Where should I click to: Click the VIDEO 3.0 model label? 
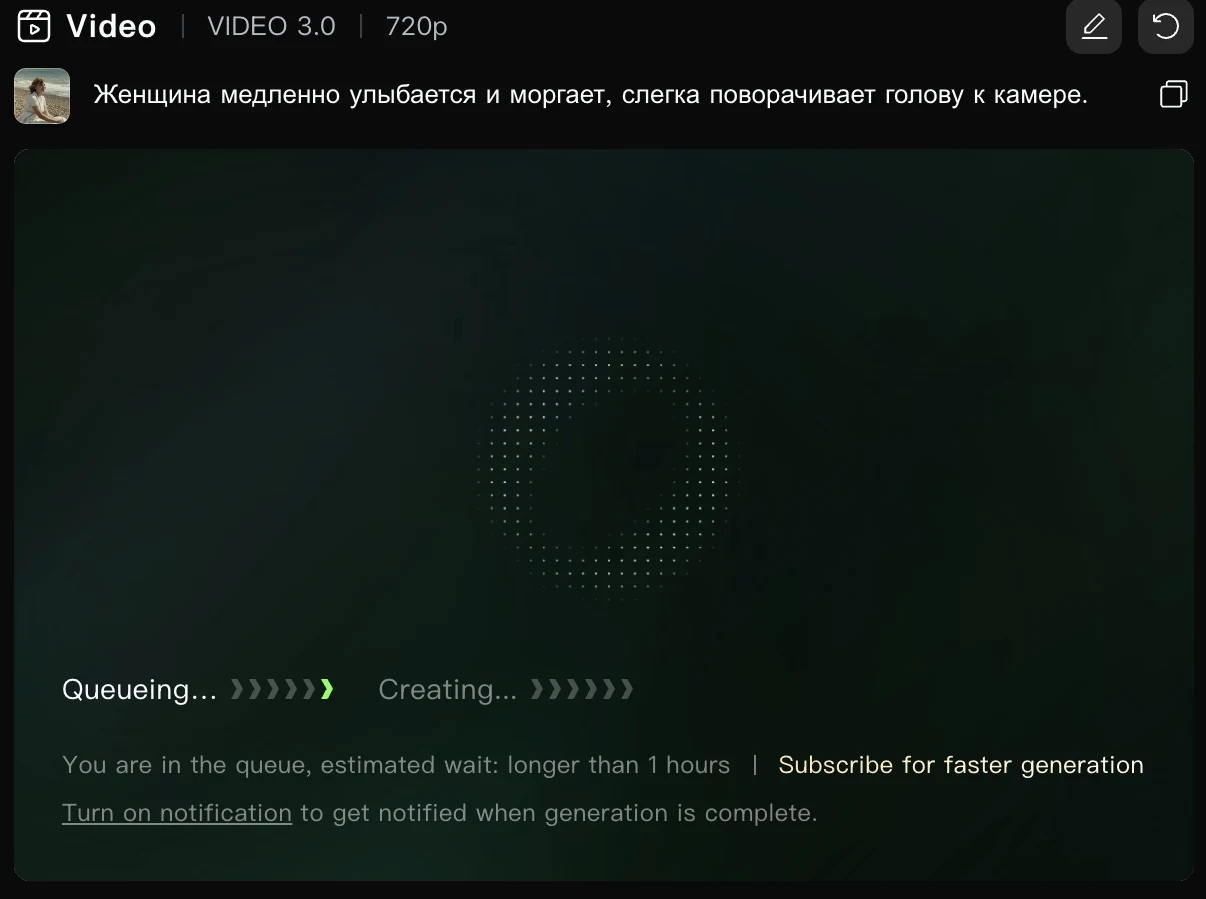271,27
